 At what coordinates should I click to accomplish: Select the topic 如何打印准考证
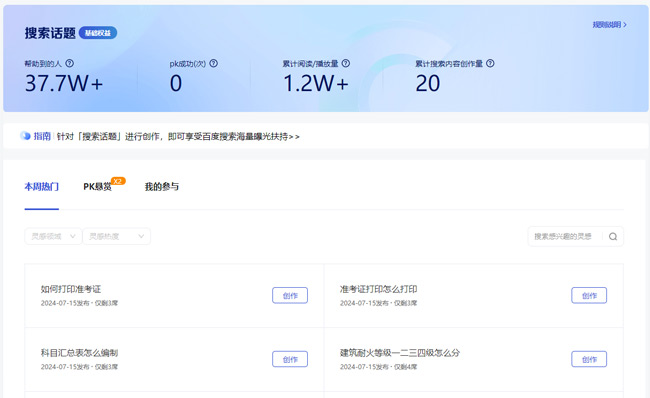pos(71,289)
